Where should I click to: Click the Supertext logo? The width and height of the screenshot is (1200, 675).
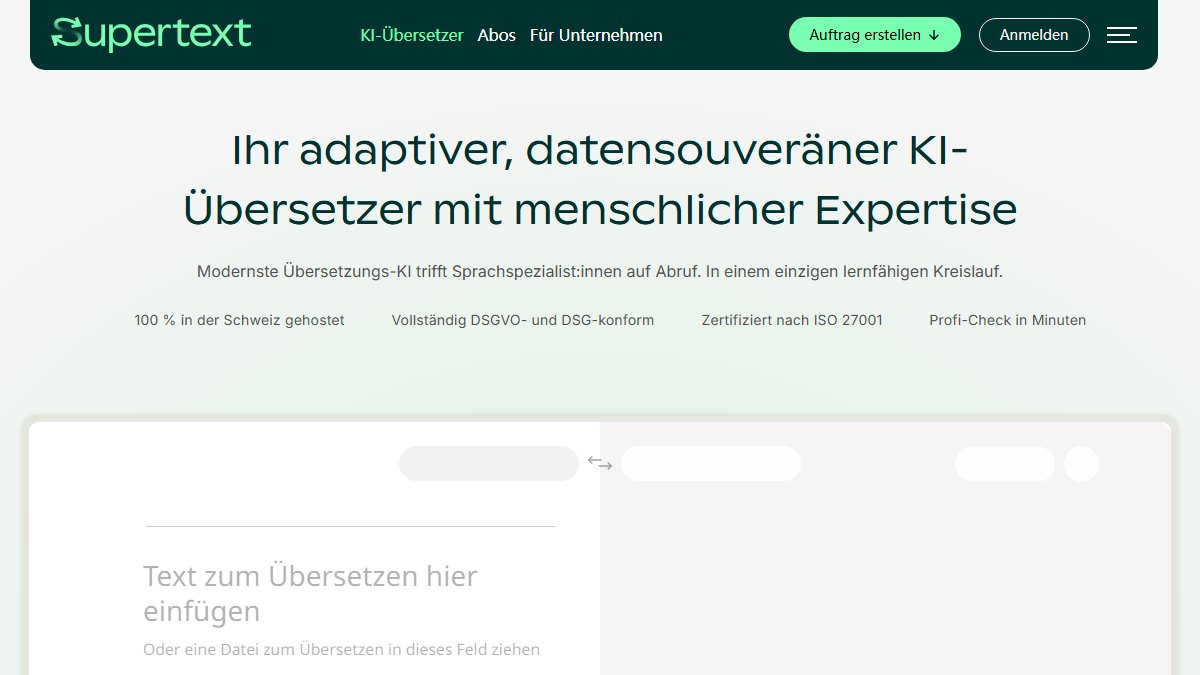pos(151,34)
